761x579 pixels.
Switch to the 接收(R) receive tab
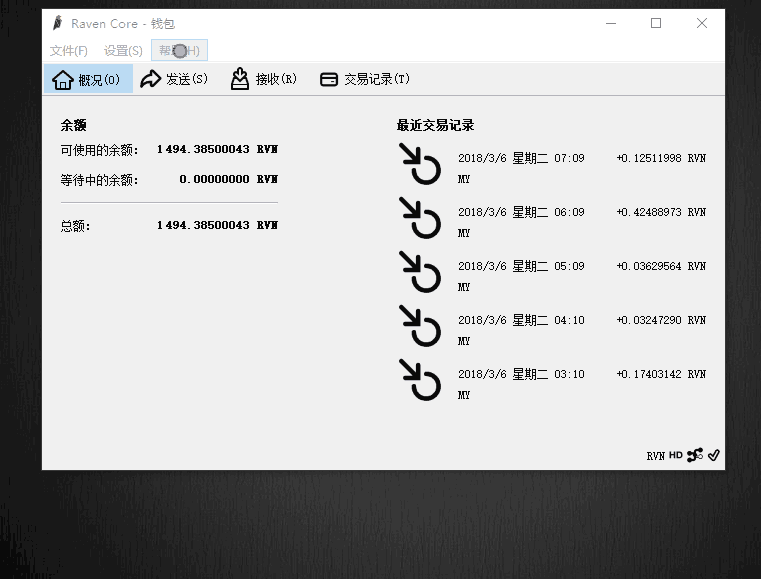[264, 79]
